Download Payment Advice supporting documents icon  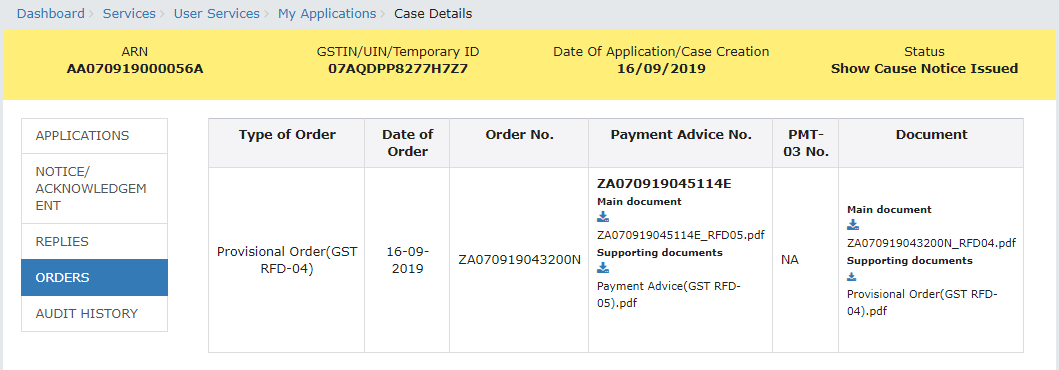pos(603,268)
